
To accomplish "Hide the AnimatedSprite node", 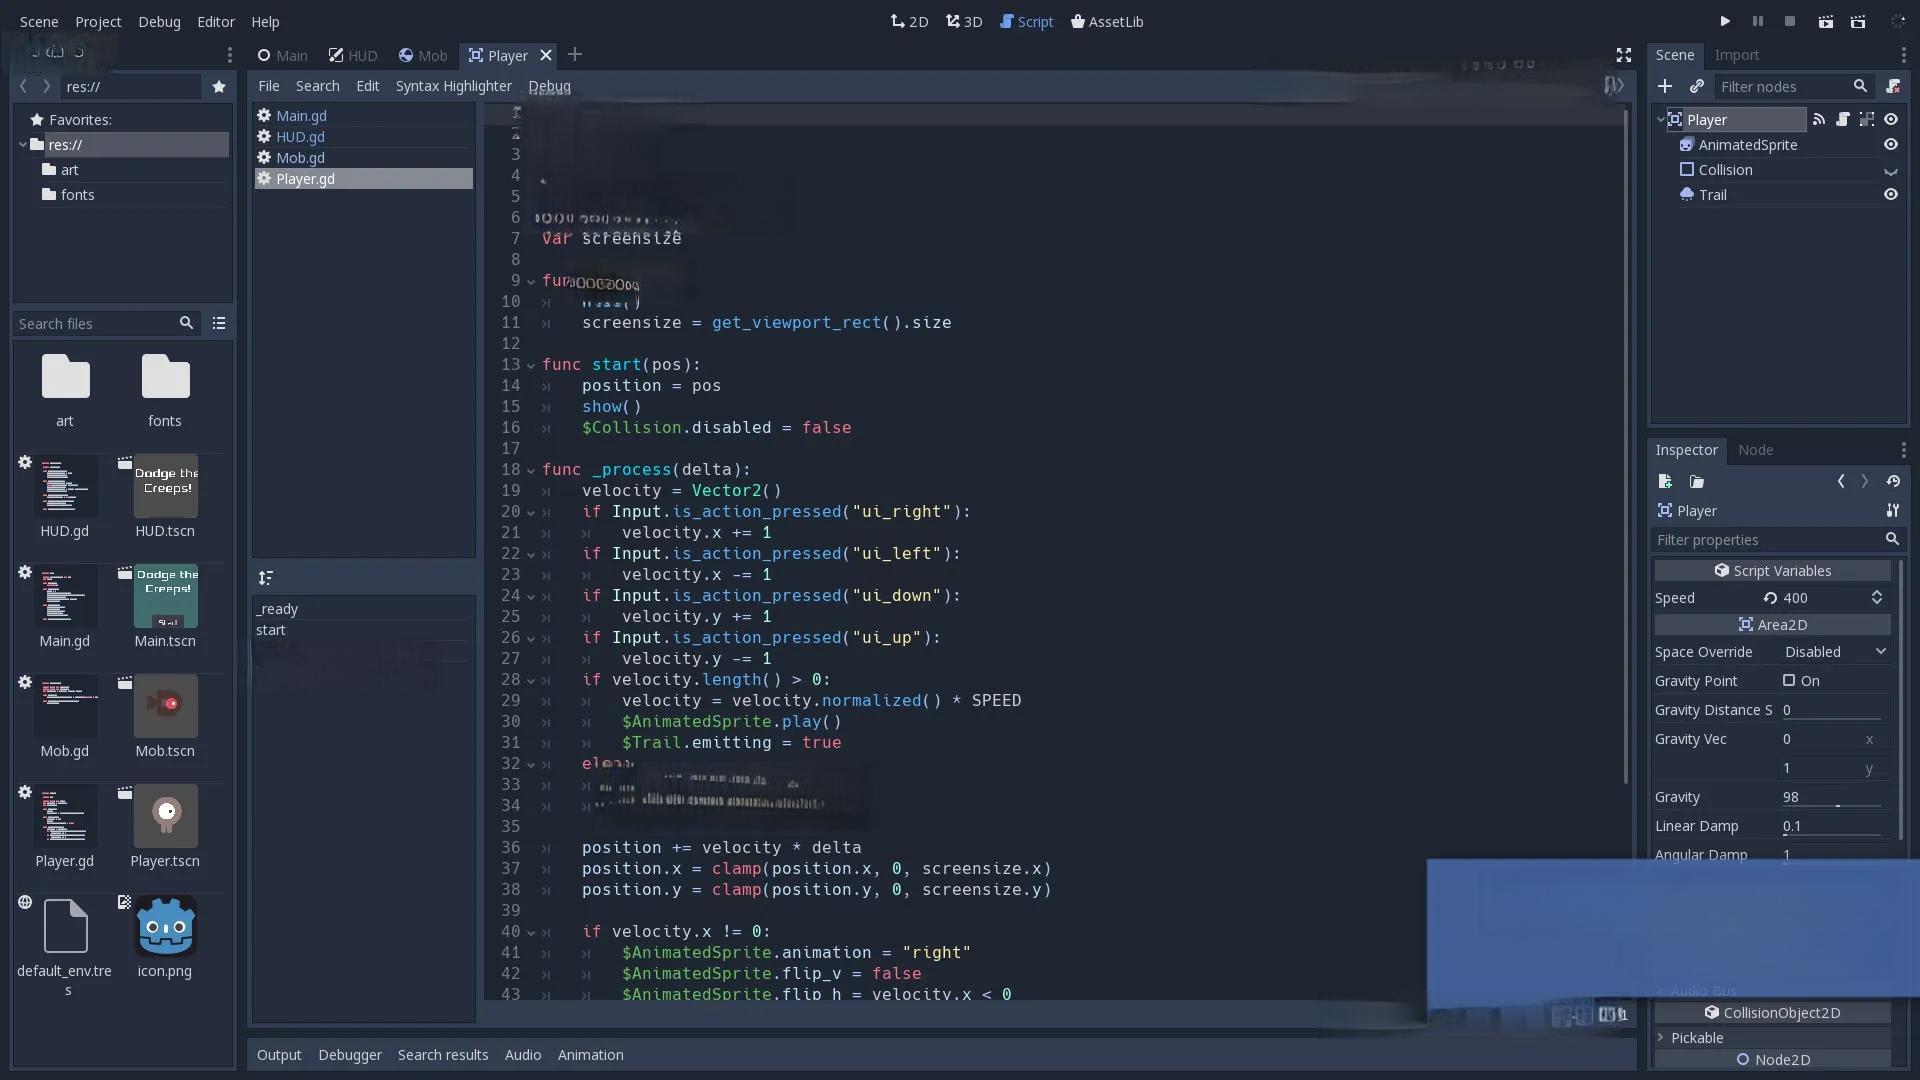I will (x=1890, y=145).
